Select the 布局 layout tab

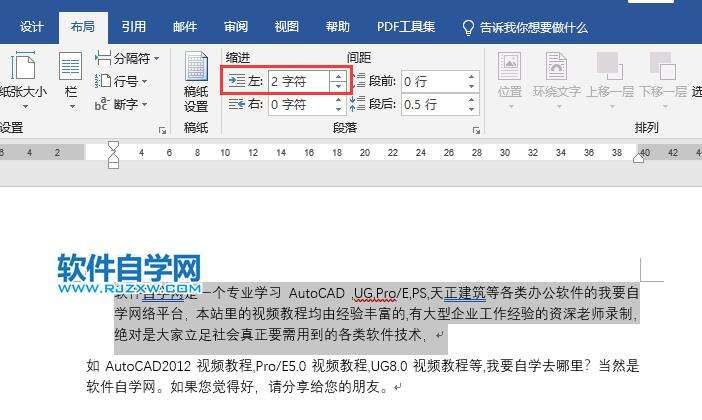click(83, 27)
